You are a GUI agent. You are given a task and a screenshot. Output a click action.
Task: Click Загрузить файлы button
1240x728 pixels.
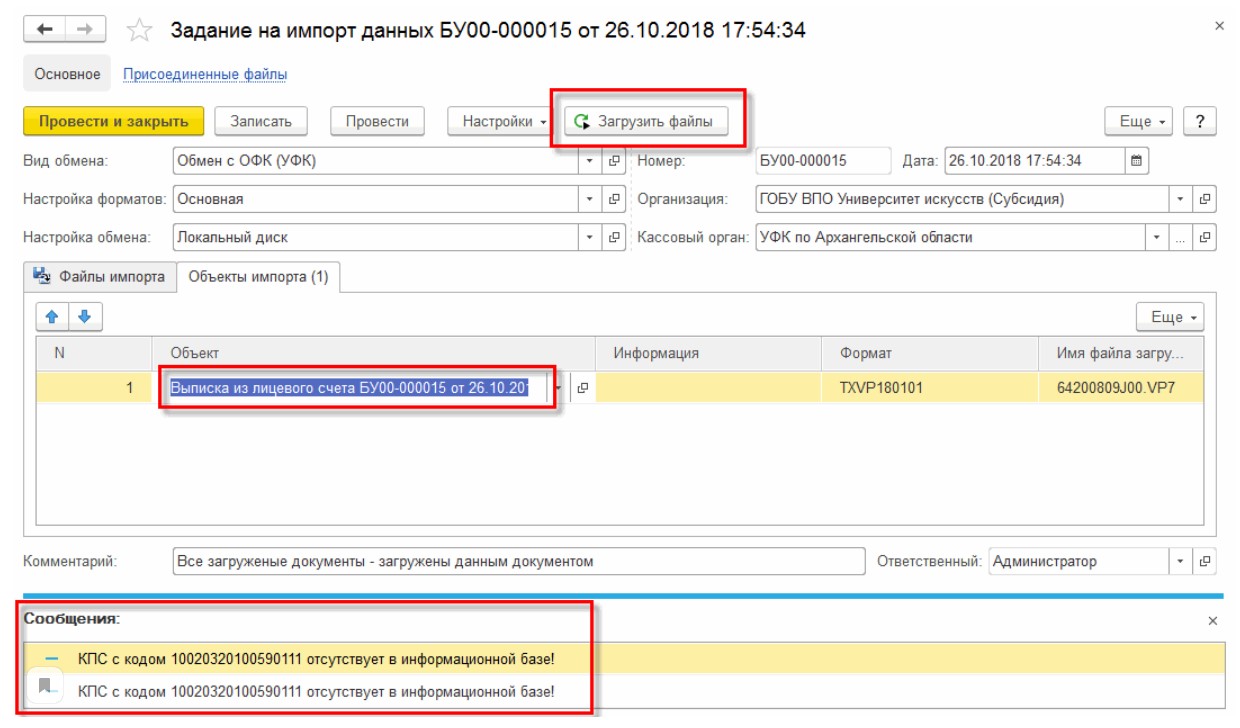646,121
